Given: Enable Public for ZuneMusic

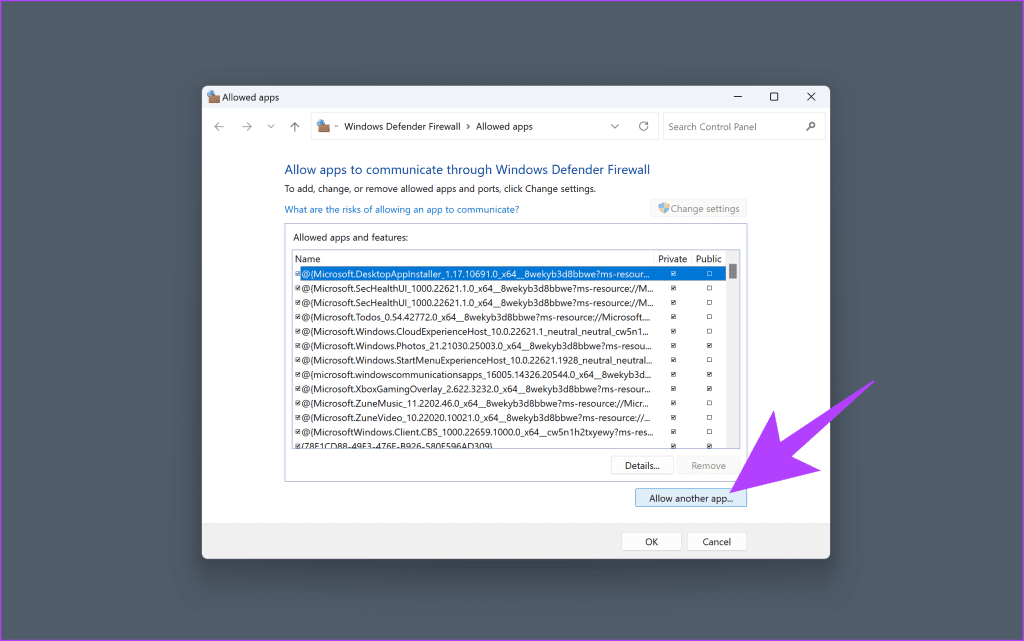Looking at the screenshot, I should point(709,403).
